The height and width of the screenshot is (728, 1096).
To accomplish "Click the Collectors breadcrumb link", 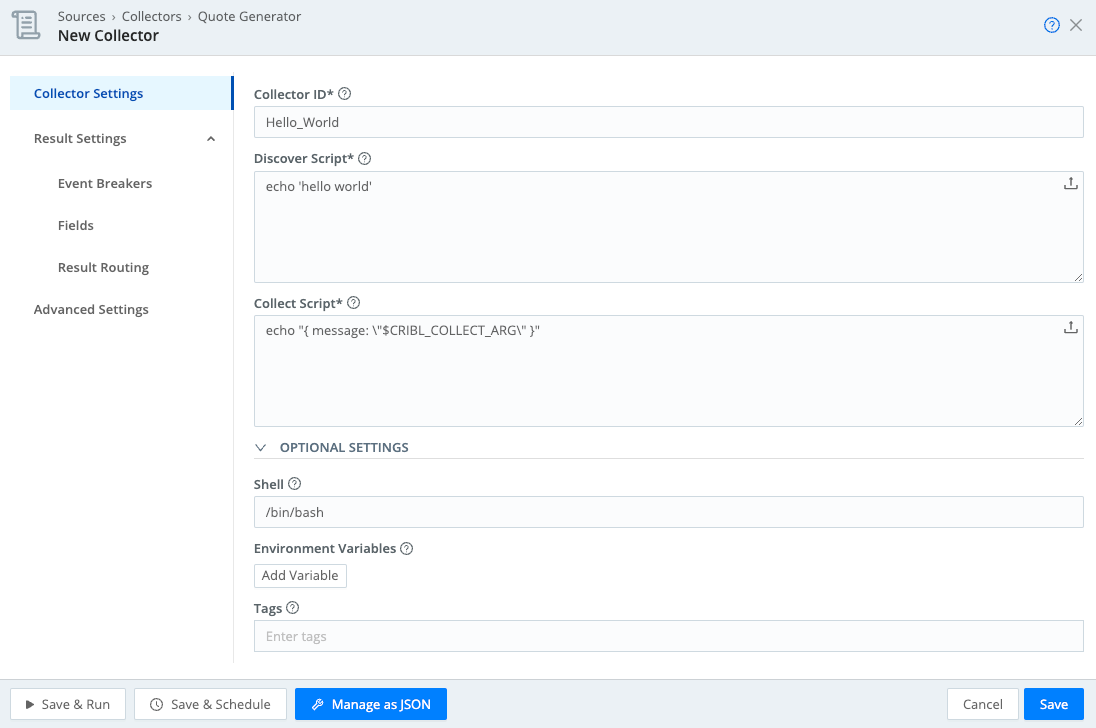I will click(x=152, y=17).
